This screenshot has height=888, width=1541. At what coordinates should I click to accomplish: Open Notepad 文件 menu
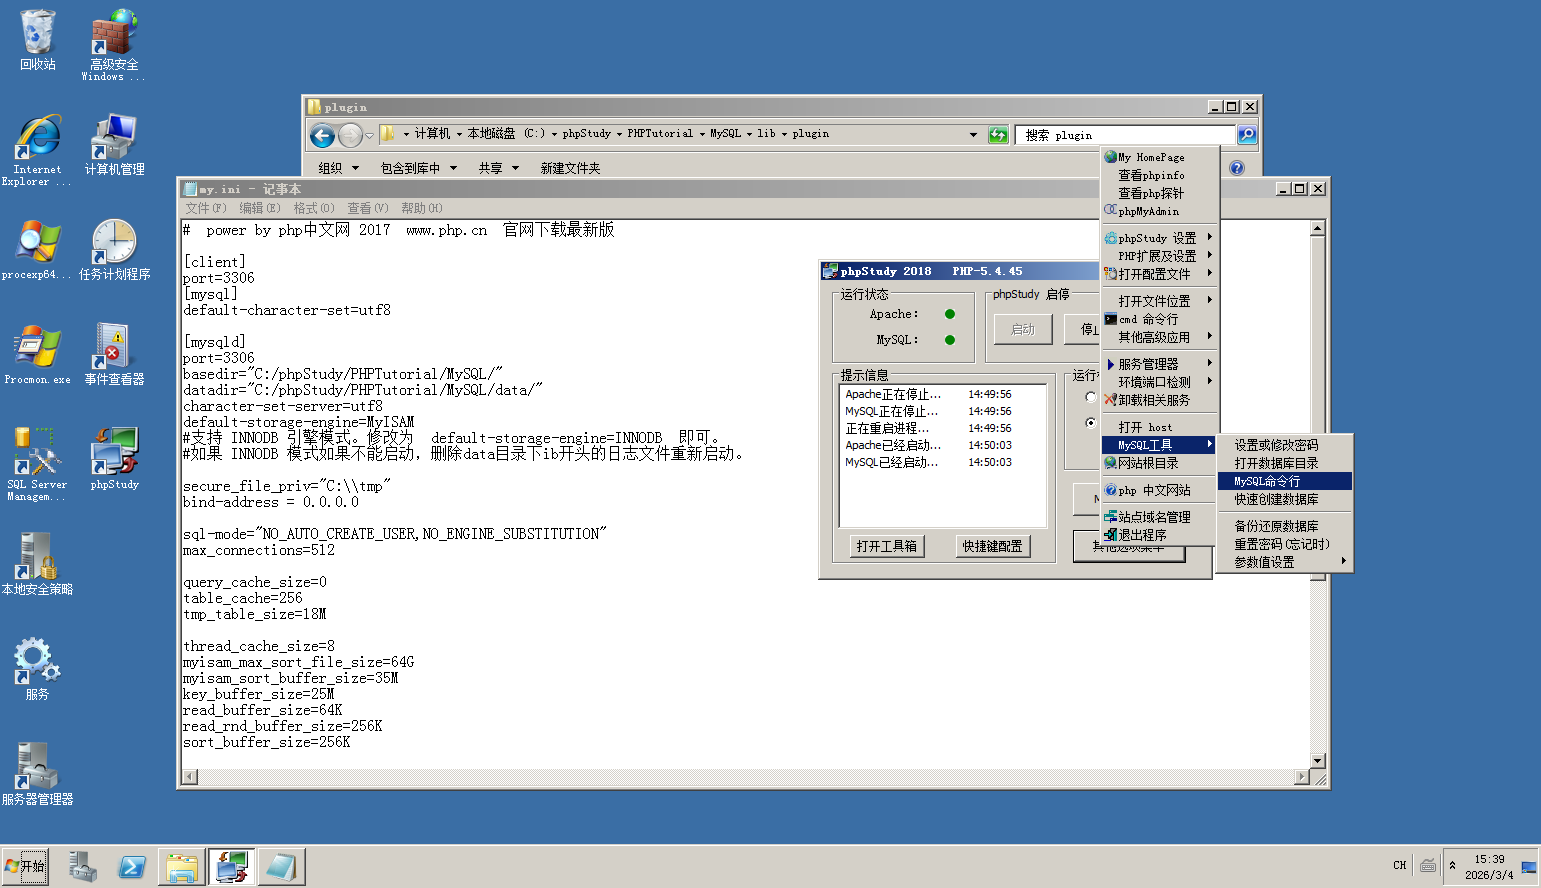coord(206,208)
